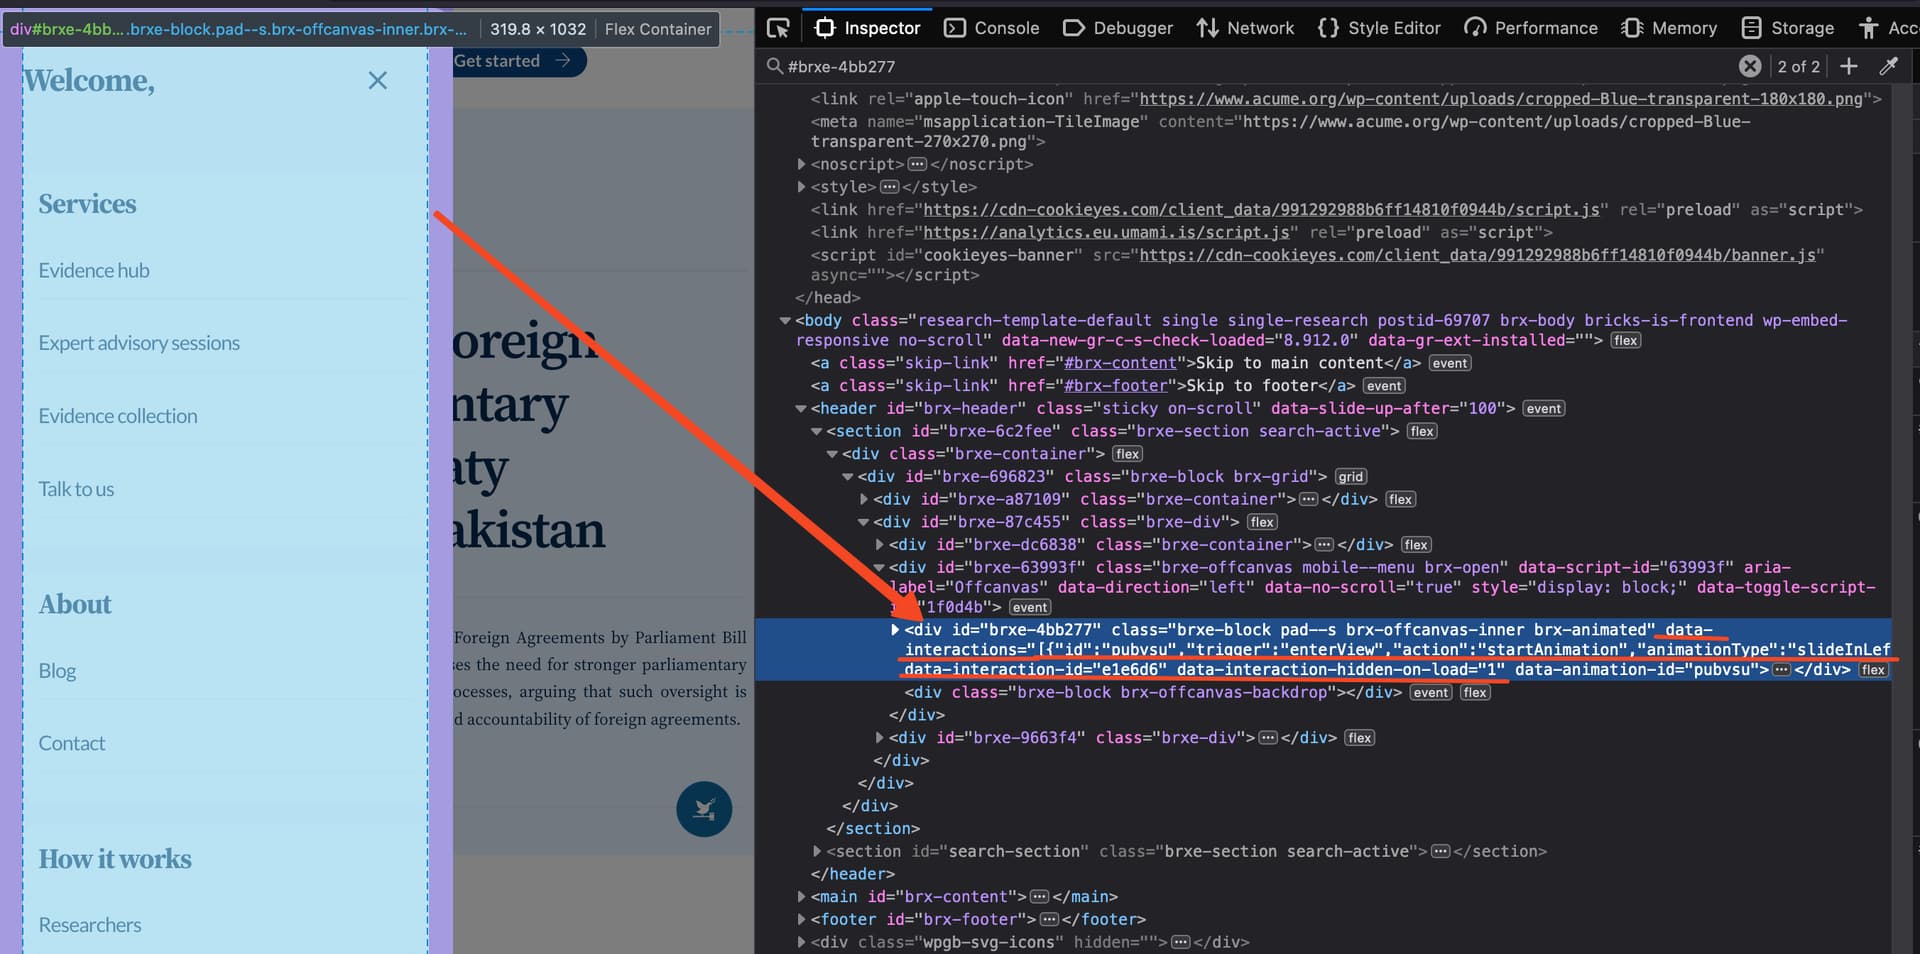
Task: Show event listeners on the header element
Action: tap(1543, 409)
